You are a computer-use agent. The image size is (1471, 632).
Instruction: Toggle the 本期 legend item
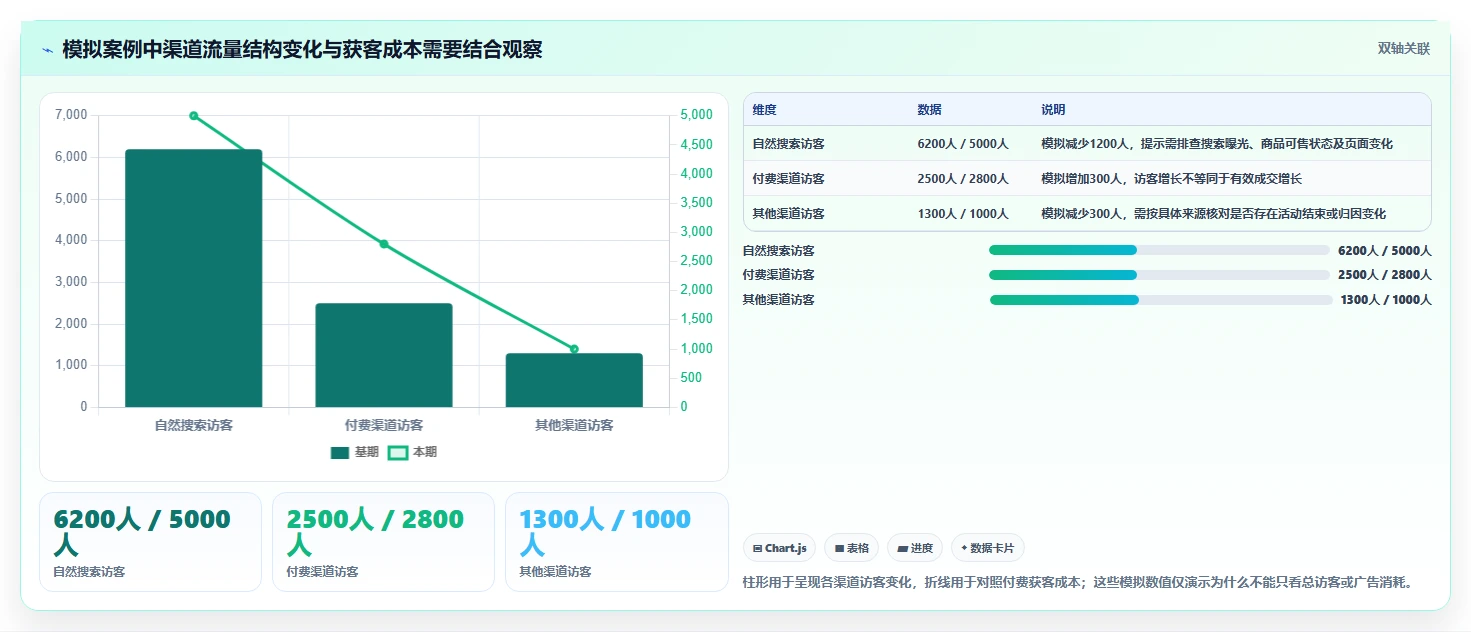(x=412, y=452)
